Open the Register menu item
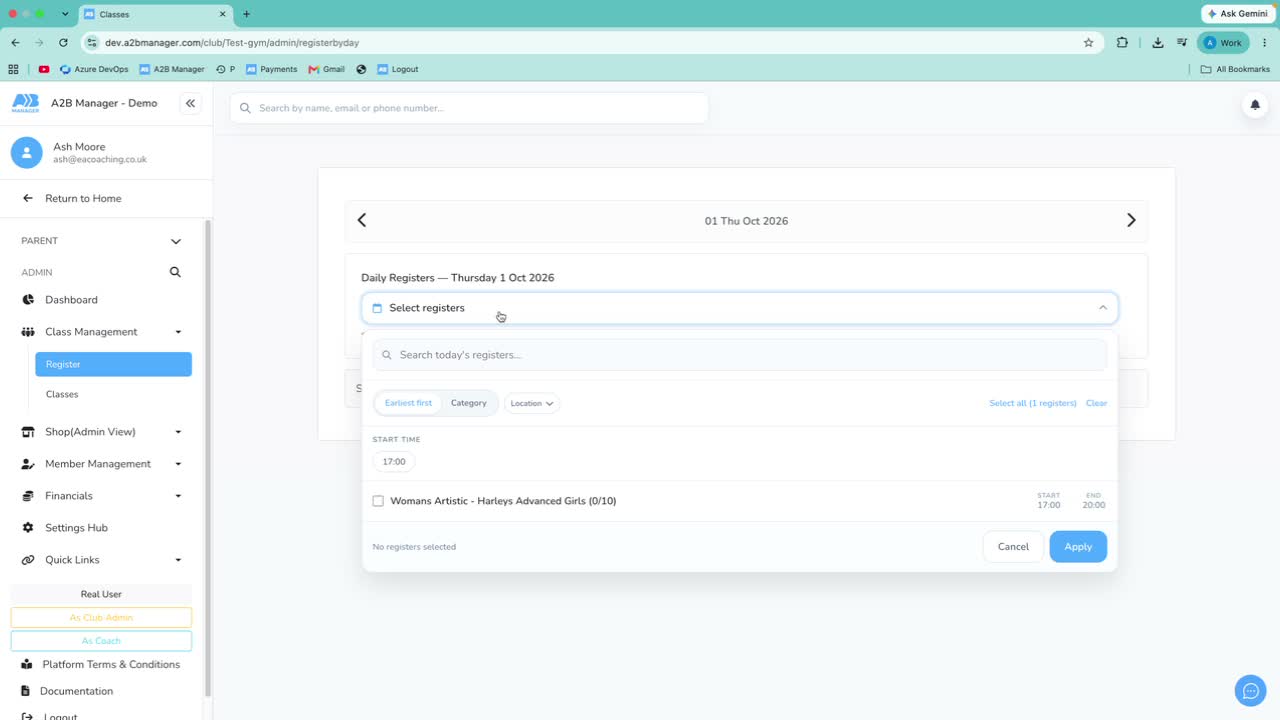The width and height of the screenshot is (1280, 720). point(113,364)
